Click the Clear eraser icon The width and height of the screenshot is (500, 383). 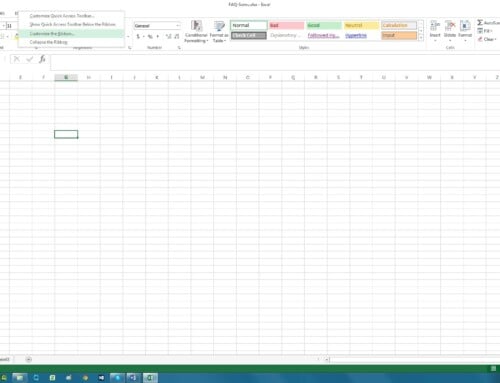tap(480, 39)
